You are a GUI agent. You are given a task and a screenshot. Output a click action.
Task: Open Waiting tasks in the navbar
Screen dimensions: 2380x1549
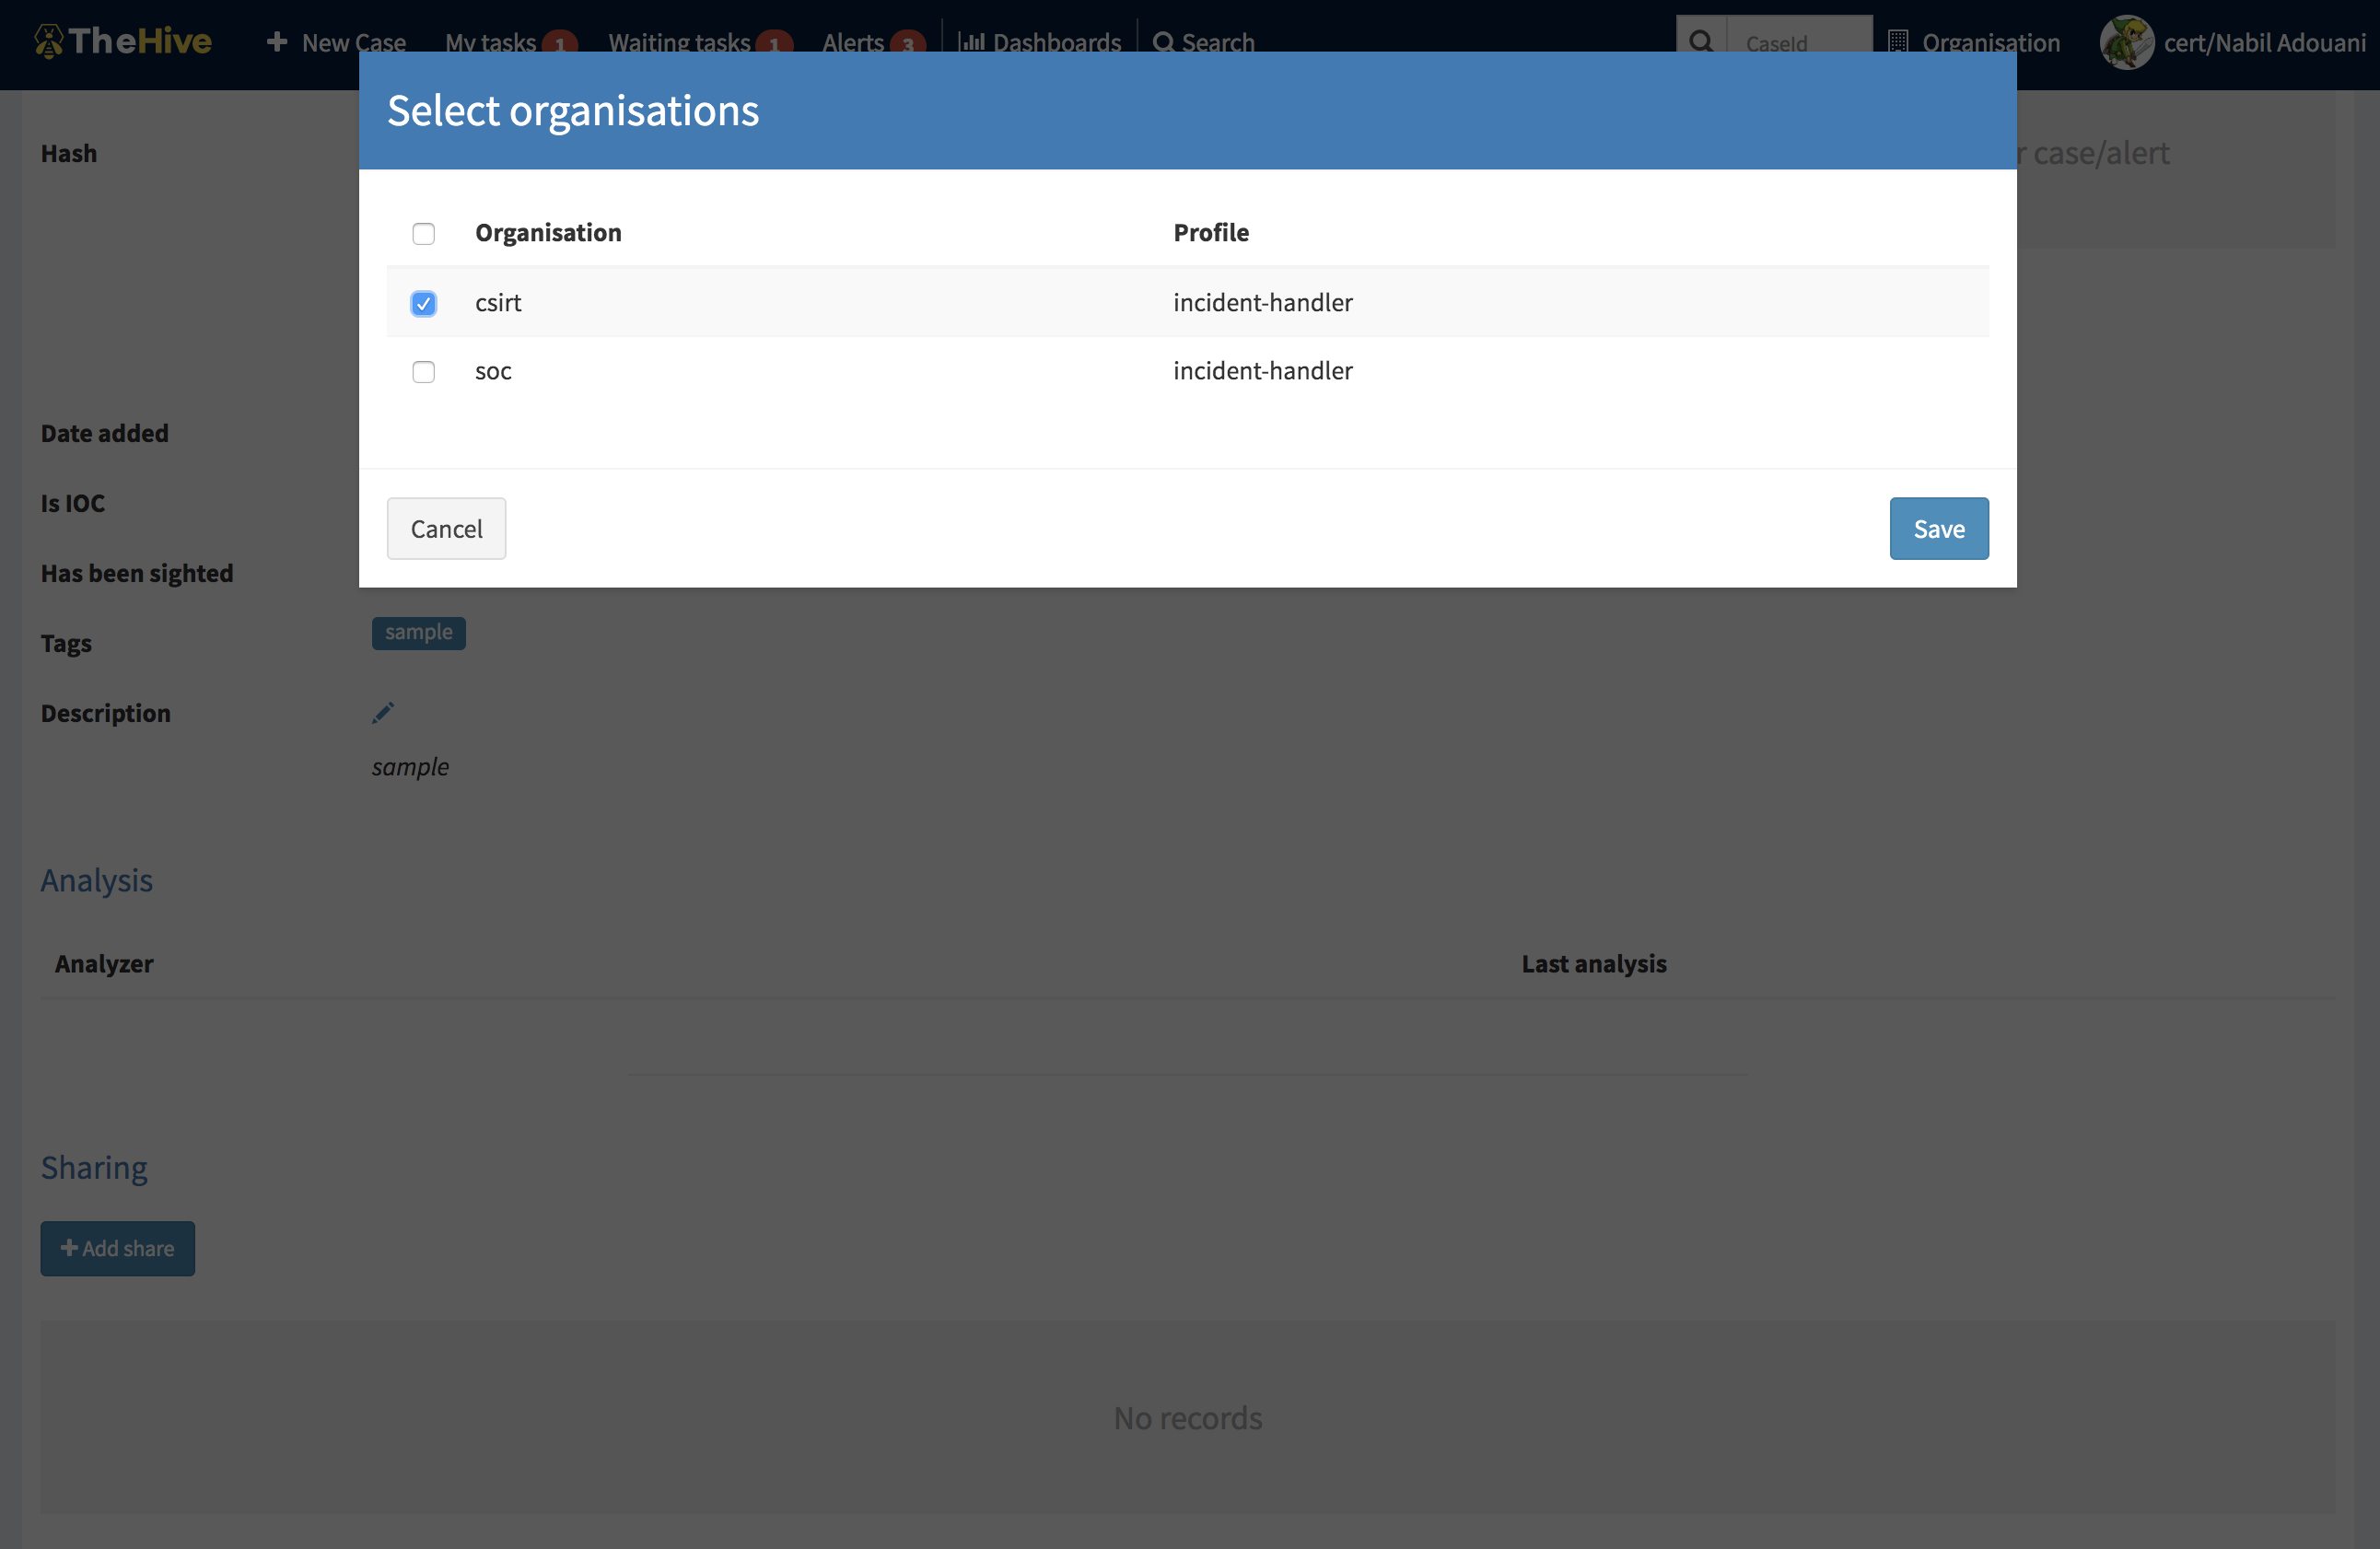pyautogui.click(x=680, y=43)
